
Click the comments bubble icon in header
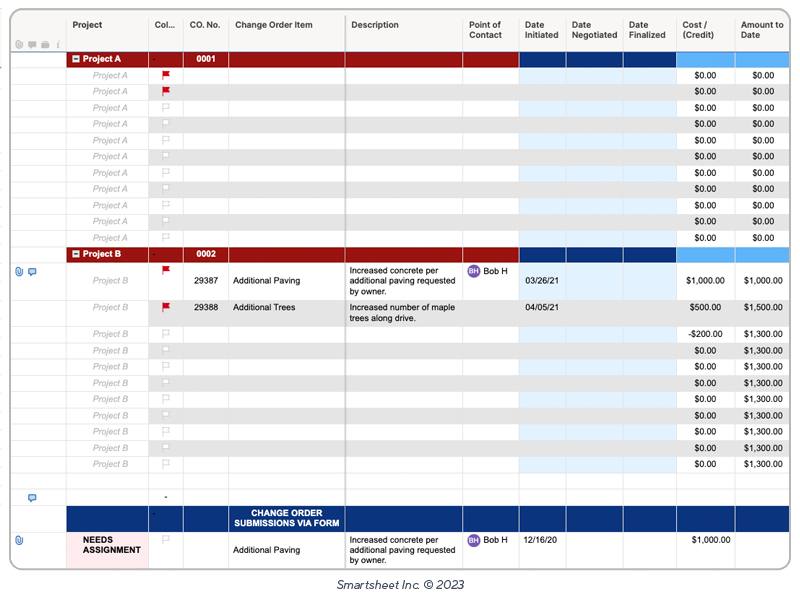[32, 45]
